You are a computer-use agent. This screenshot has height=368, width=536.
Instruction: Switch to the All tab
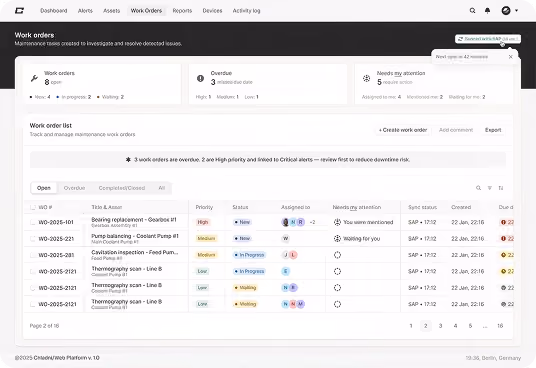162,188
